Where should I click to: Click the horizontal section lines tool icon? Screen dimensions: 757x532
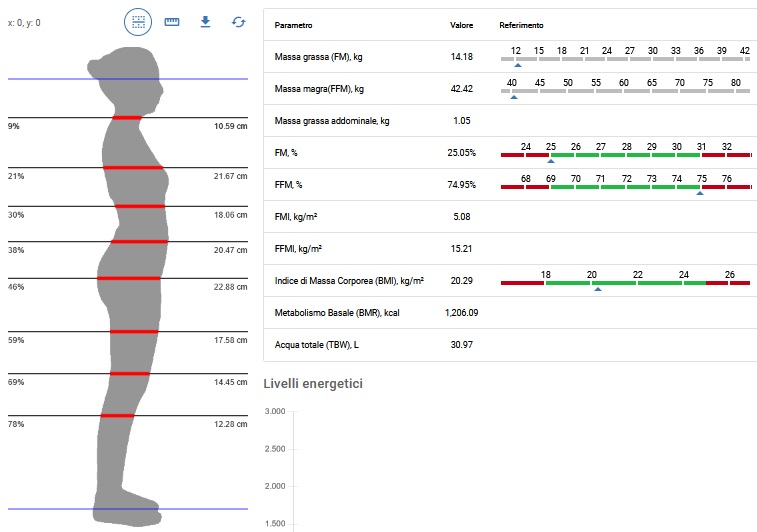[x=138, y=21]
